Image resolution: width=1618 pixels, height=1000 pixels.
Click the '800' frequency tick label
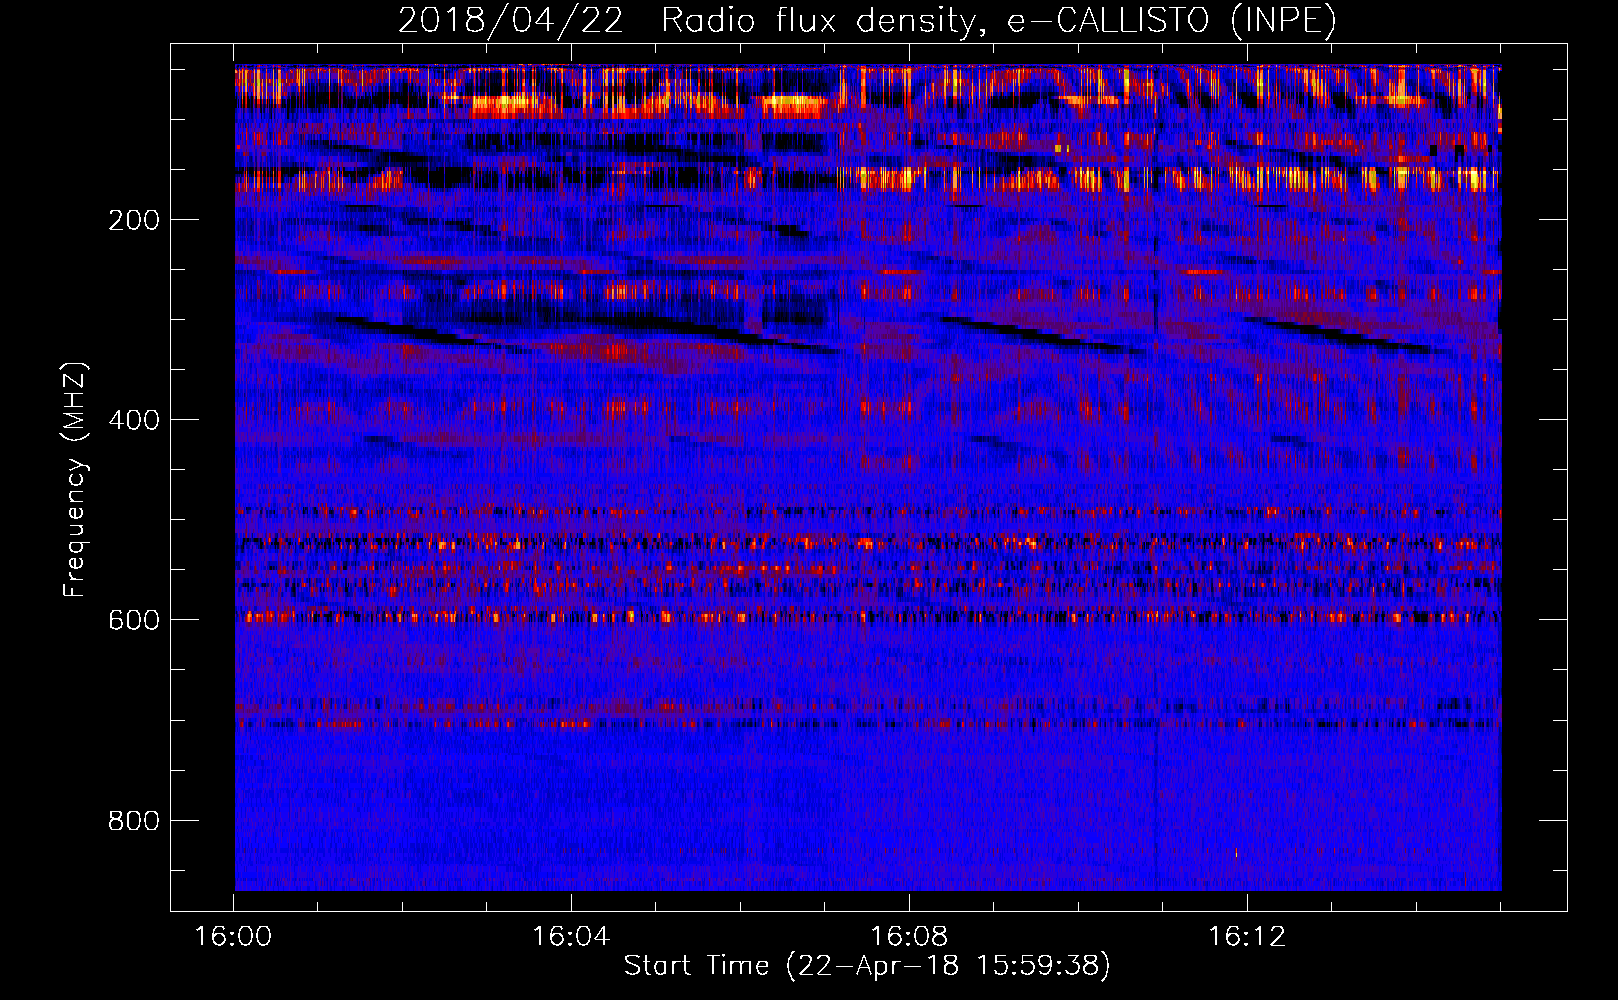pyautogui.click(x=134, y=821)
